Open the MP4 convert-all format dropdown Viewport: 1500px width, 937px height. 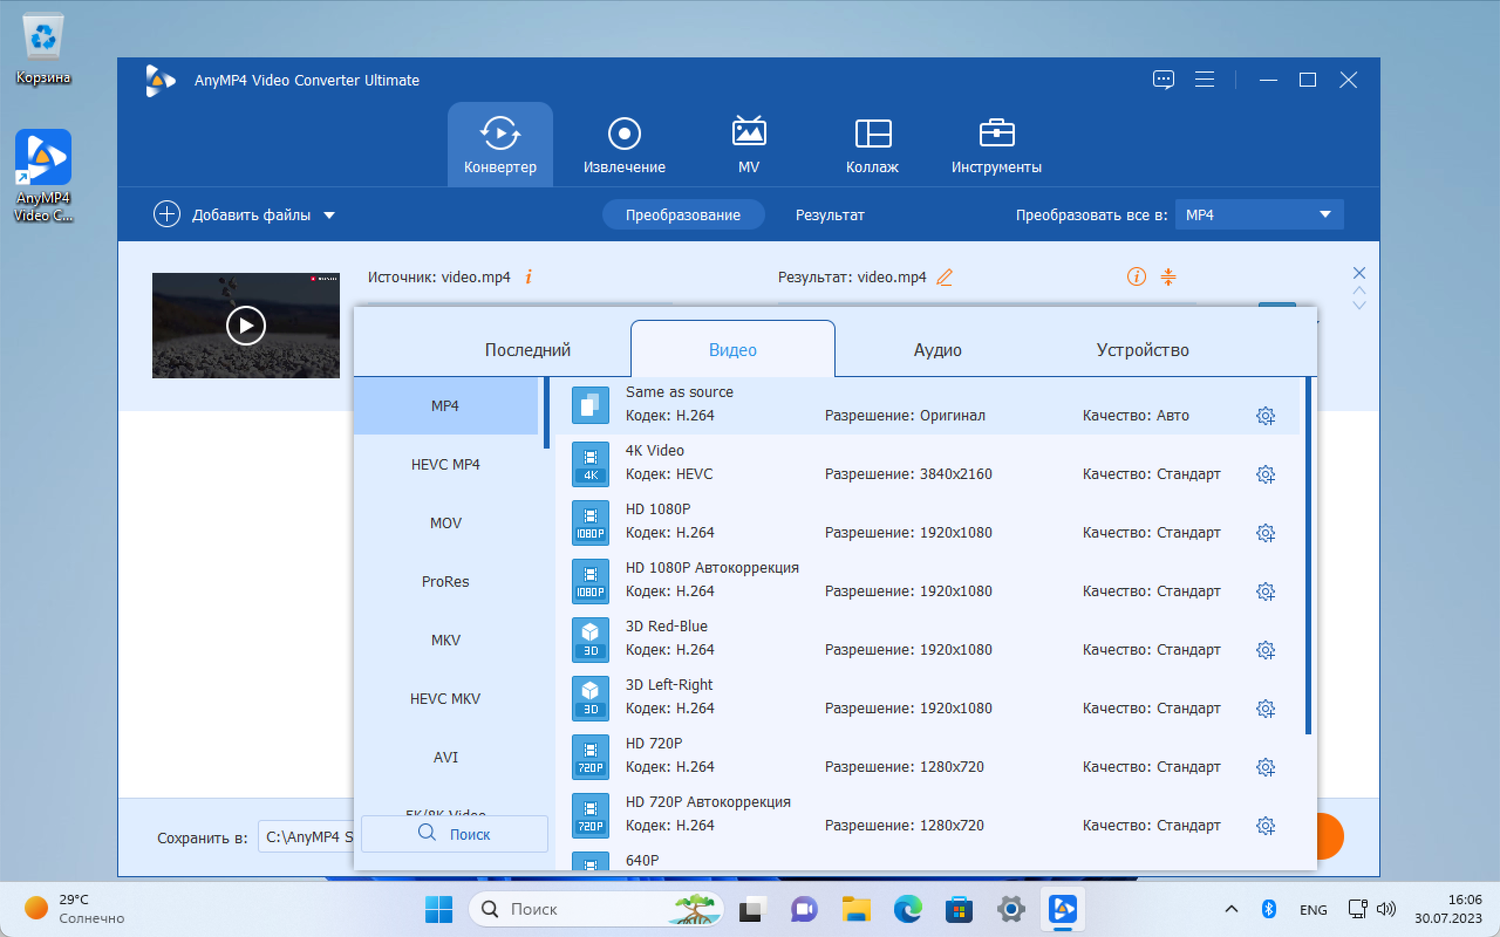click(x=1258, y=215)
